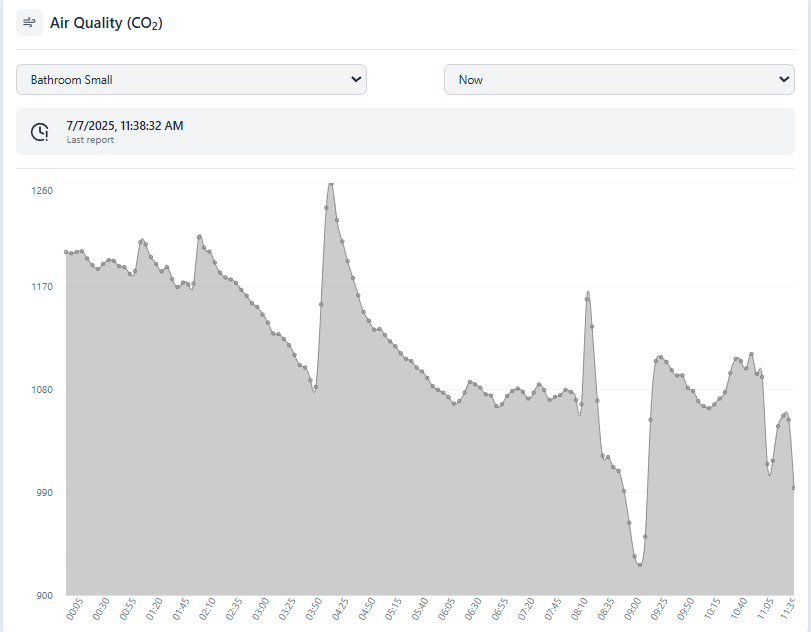Open the Bathroom Small room dropdown
The image size is (811, 632).
click(191, 80)
